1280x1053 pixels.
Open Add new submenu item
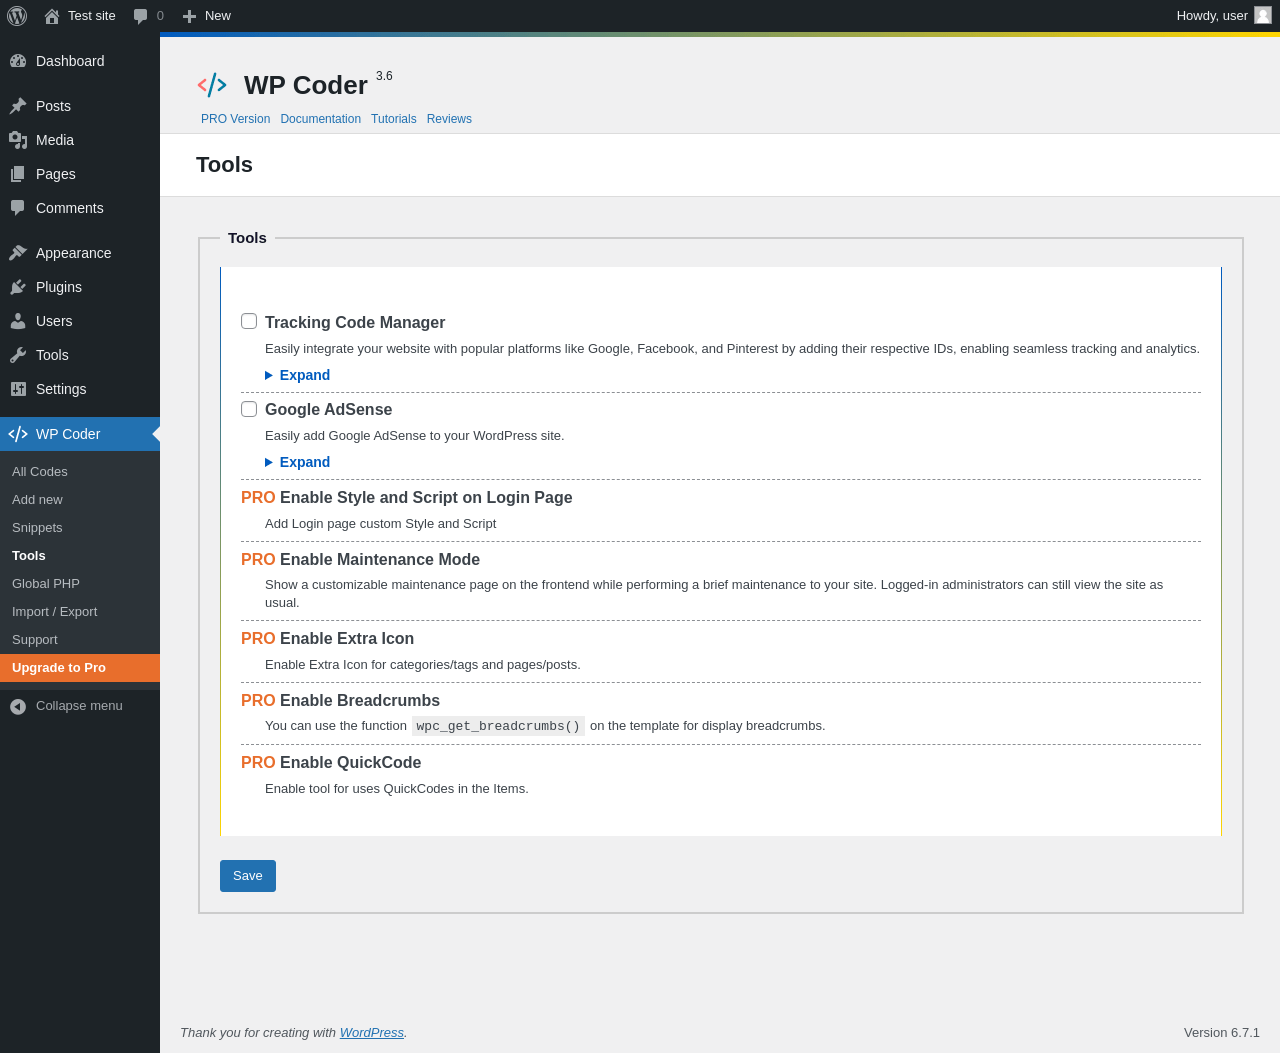coord(37,500)
